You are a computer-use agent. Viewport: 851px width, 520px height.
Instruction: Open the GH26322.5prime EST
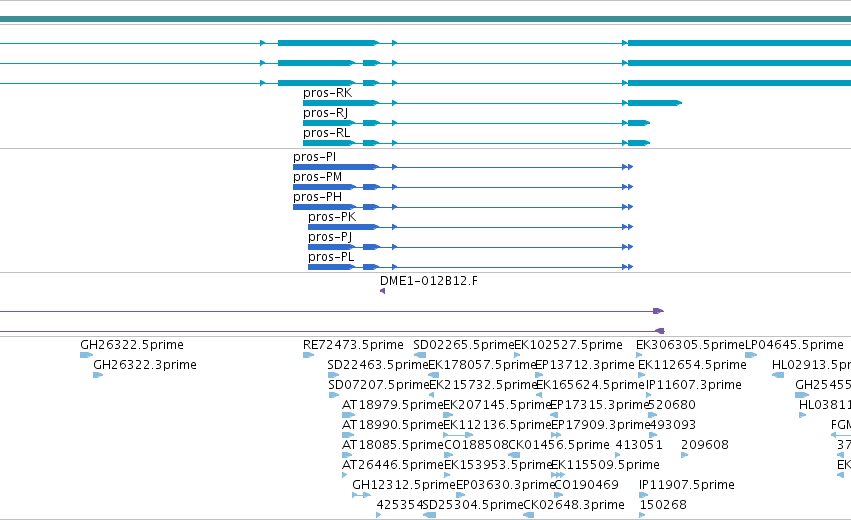coord(86,355)
